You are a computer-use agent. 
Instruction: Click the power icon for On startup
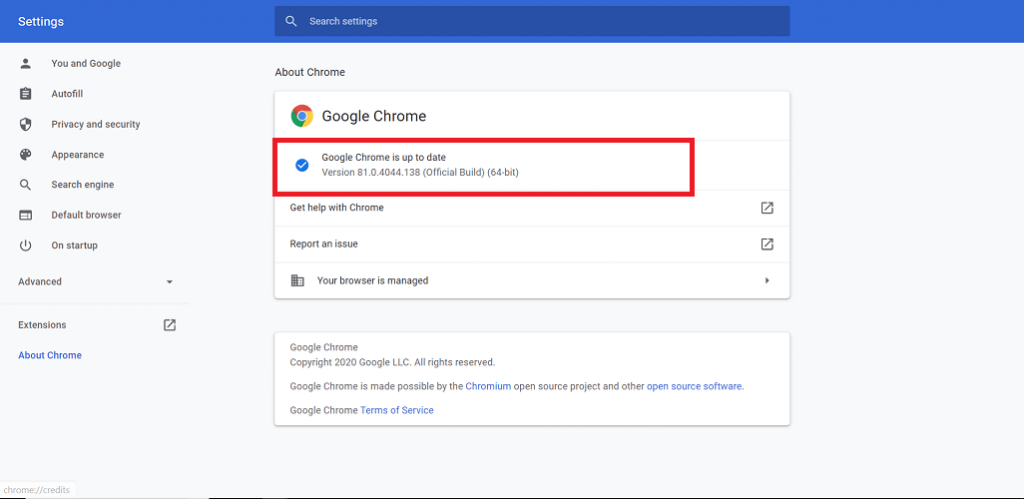pos(25,246)
